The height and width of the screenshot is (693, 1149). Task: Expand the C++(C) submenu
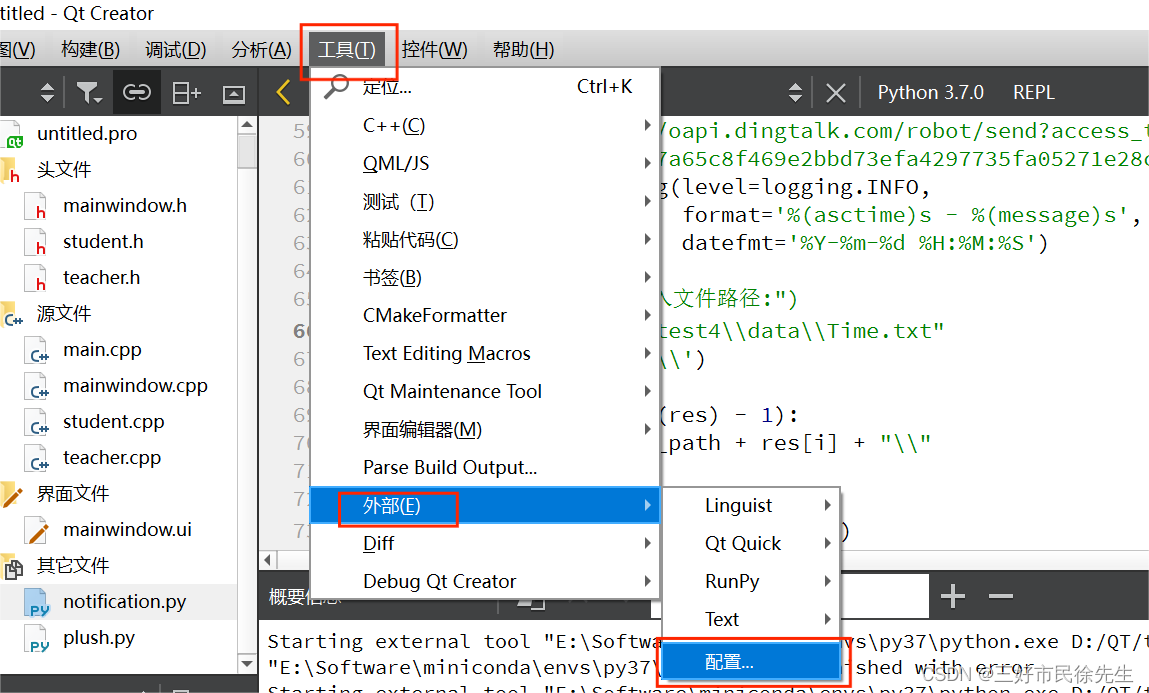(x=485, y=125)
